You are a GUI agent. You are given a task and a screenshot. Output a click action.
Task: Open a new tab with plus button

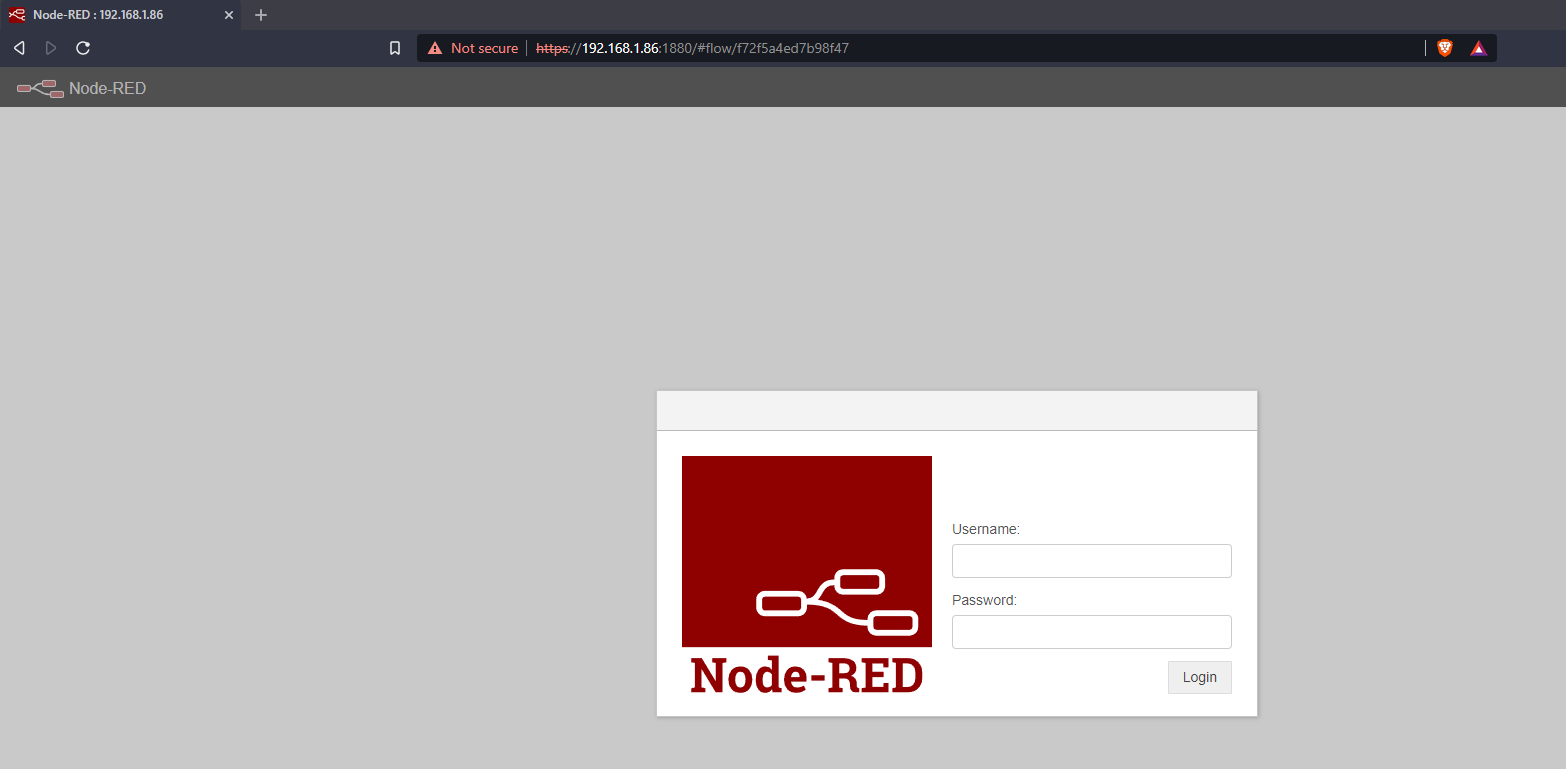[x=261, y=15]
